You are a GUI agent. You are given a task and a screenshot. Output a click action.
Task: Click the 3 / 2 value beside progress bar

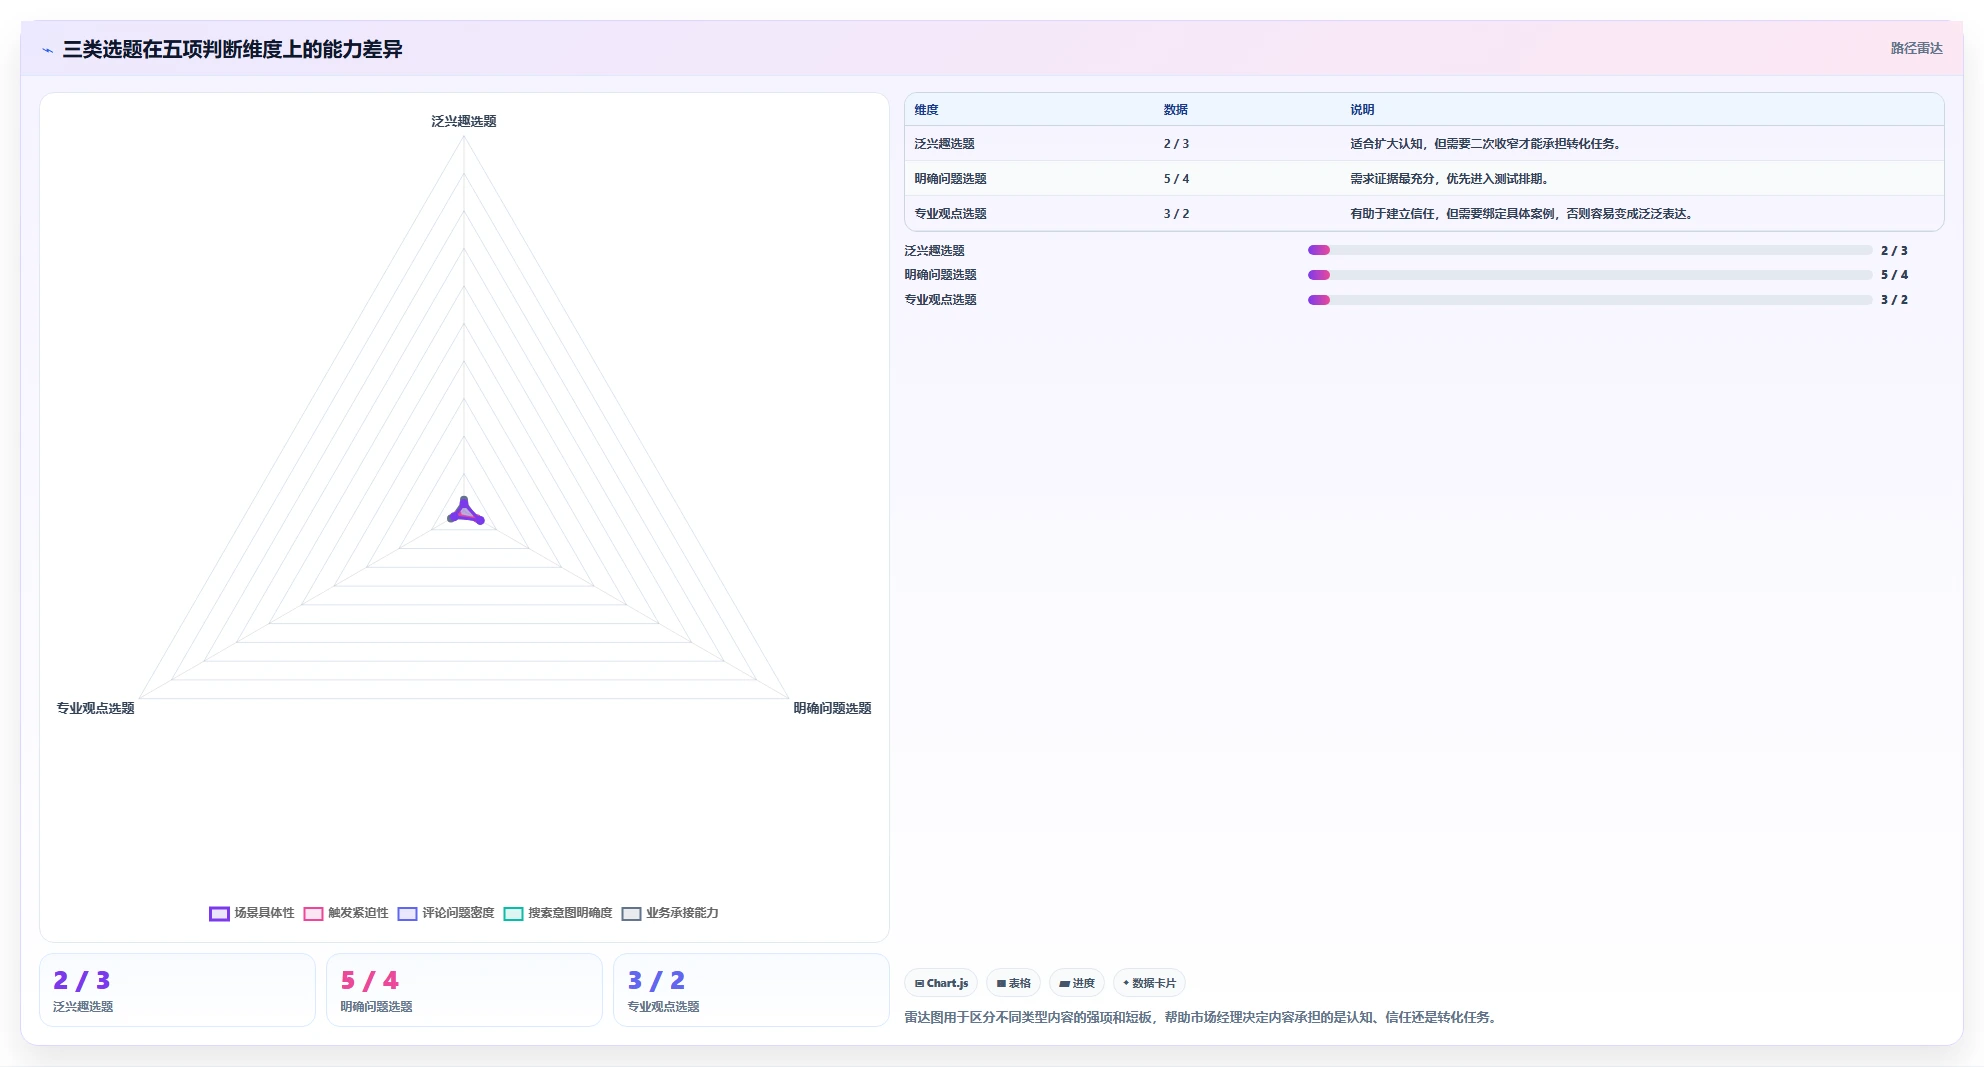[x=1894, y=300]
